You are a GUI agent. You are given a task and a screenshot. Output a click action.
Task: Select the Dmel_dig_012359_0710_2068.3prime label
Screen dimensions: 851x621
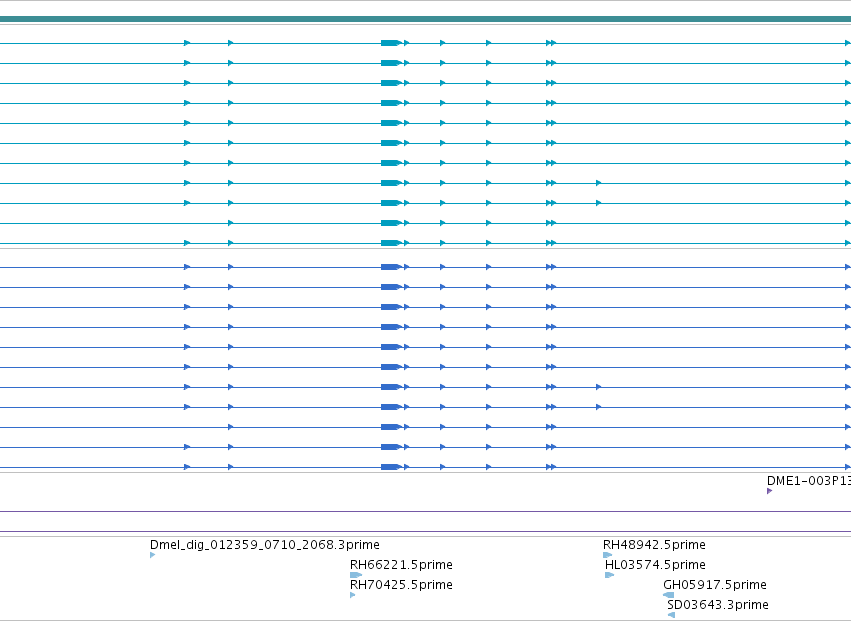(x=264, y=544)
